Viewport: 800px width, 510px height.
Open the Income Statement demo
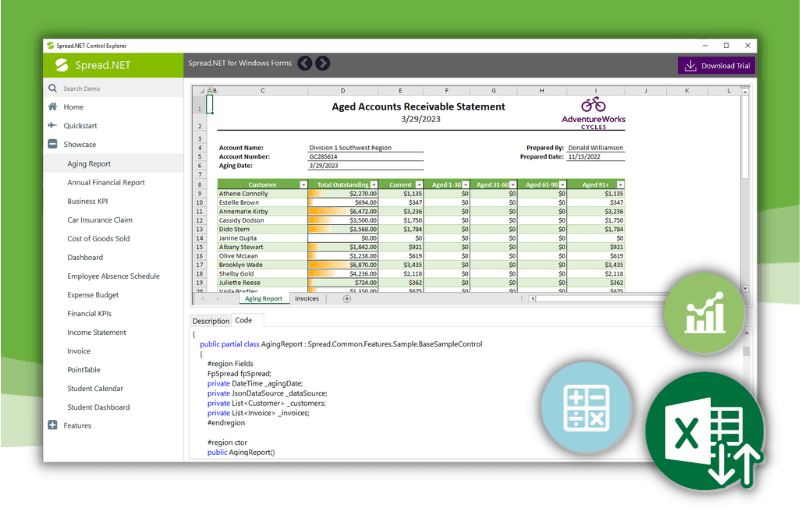click(x=96, y=333)
